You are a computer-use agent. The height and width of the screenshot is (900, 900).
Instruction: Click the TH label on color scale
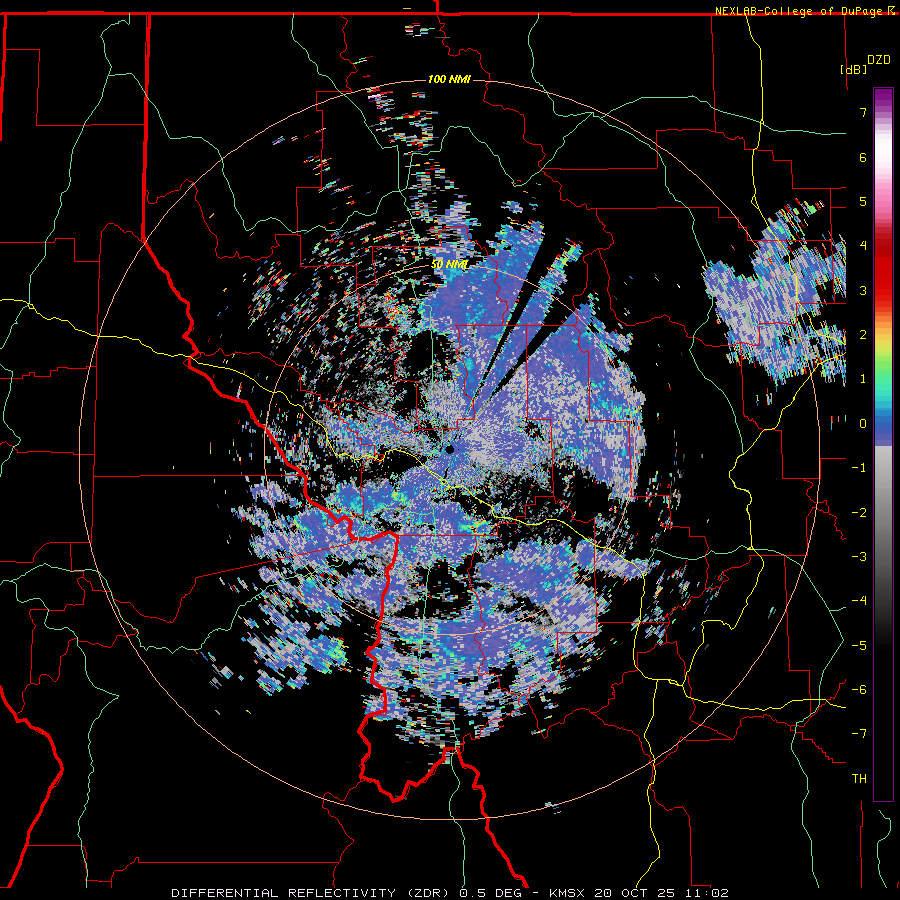(859, 779)
